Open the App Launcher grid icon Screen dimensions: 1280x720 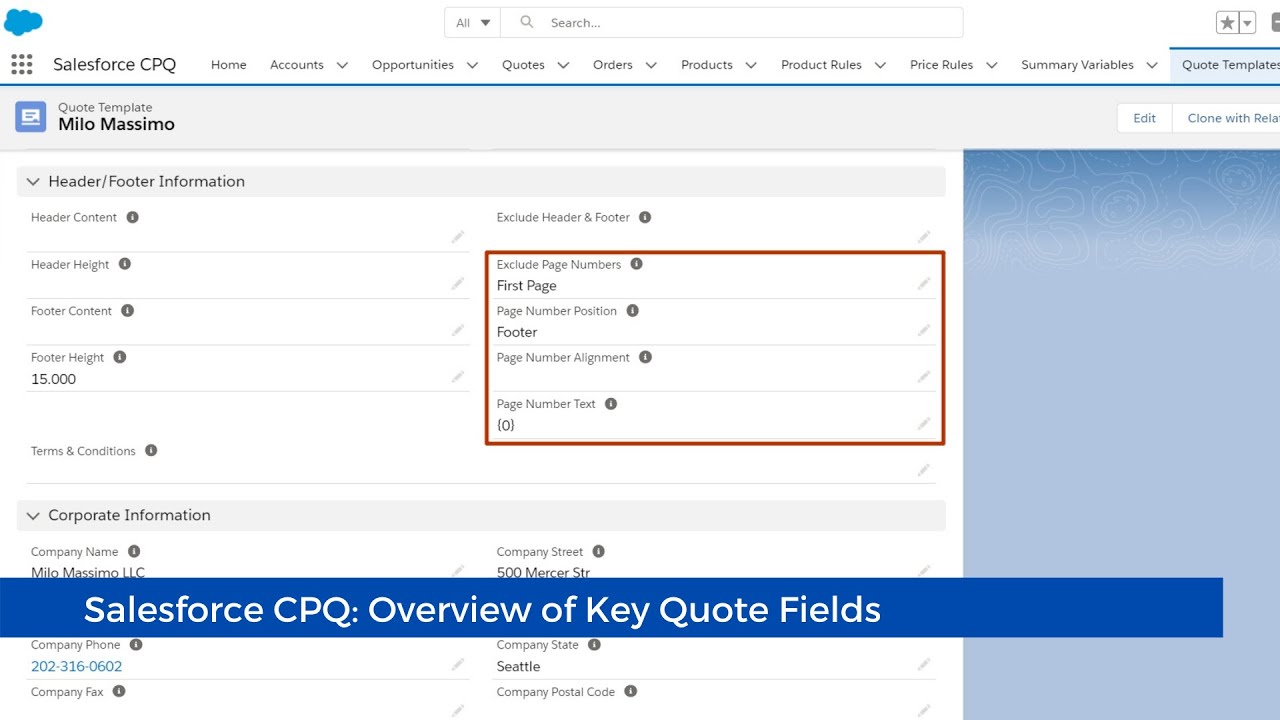(x=21, y=64)
